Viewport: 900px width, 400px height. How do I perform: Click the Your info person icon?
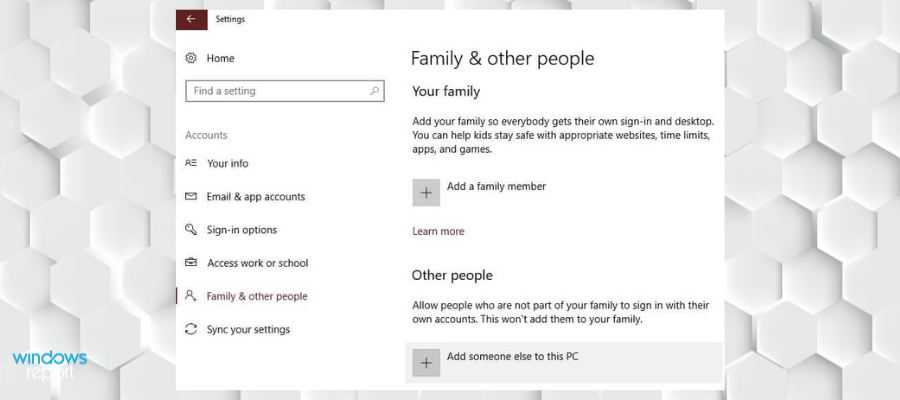[191, 163]
